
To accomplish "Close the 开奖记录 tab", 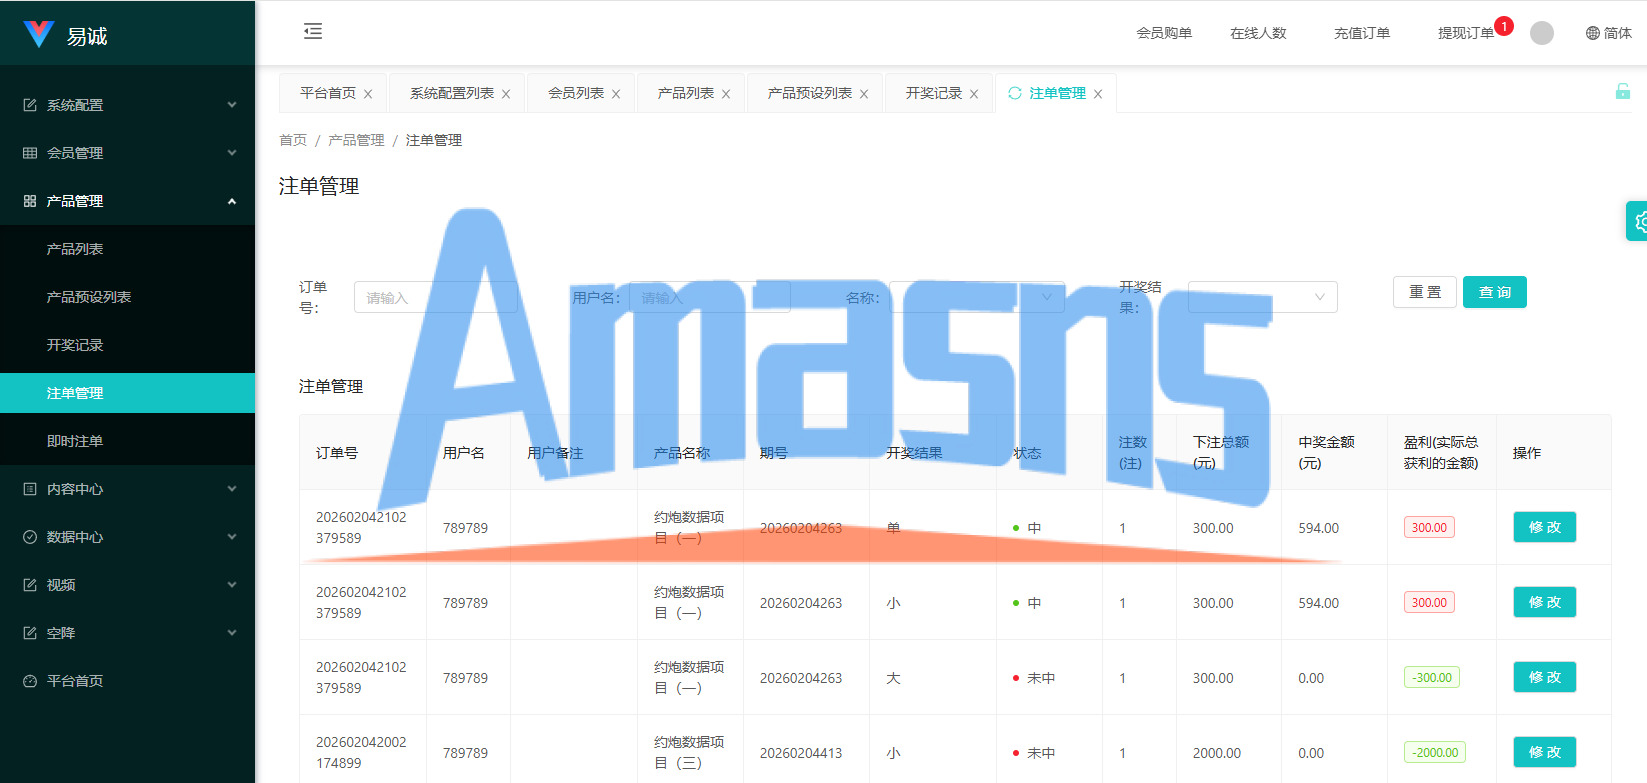I will point(974,94).
